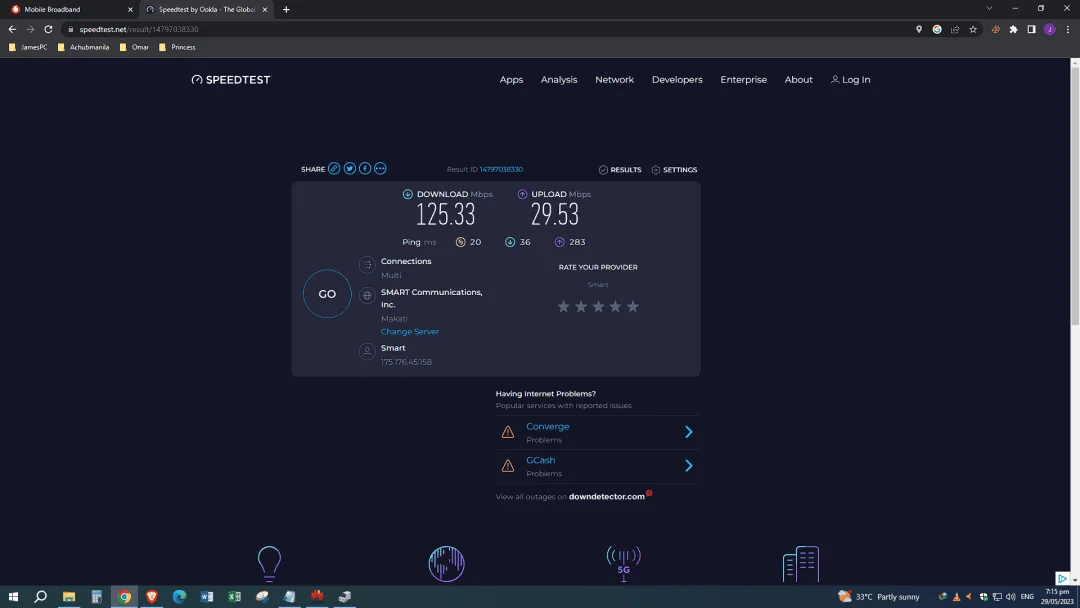Screen dimensions: 1080x608
Task: Open Chrome three-dot menu
Action: 1068,29
